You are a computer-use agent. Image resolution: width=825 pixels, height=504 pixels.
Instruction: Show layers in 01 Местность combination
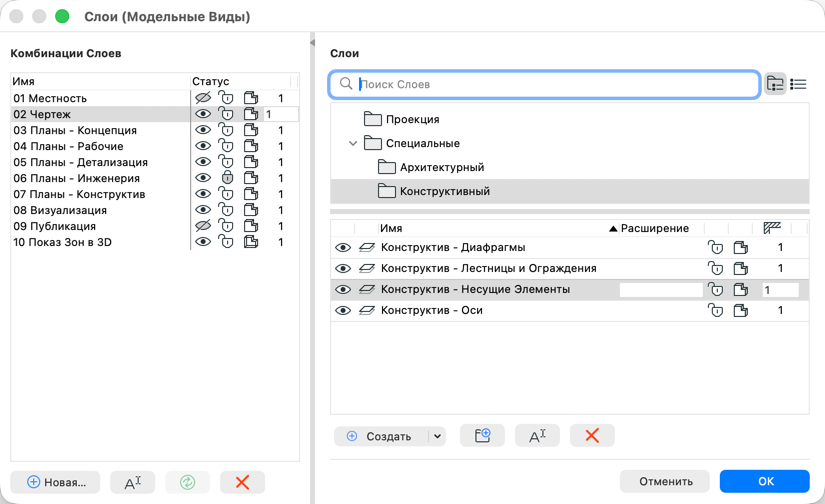[x=203, y=98]
